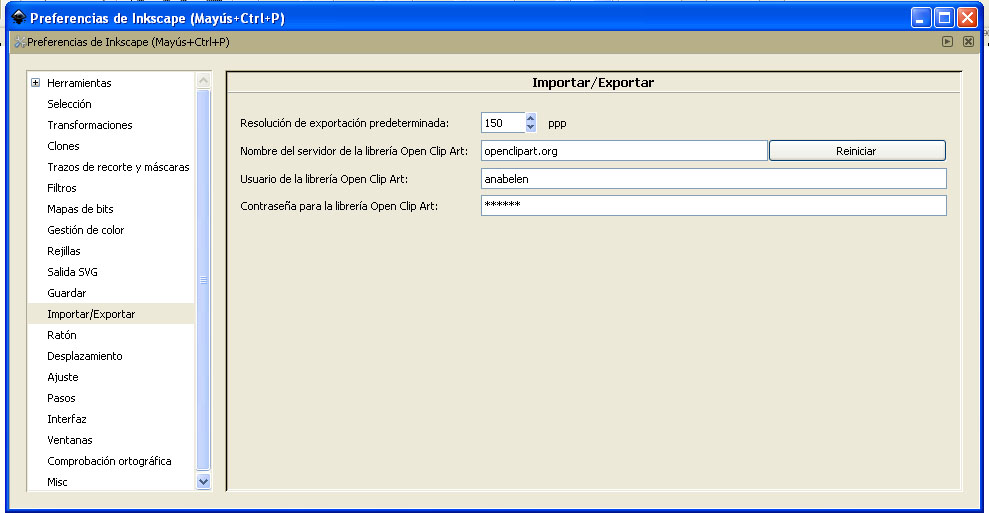Click the Open Clip Art password field
This screenshot has width=989, height=513.
click(713, 206)
